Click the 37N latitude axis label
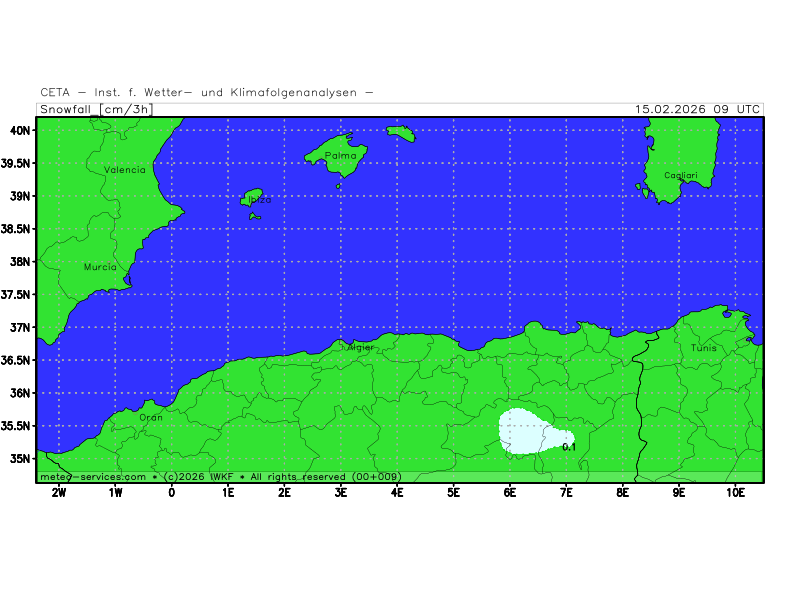800x600 pixels. (21, 327)
